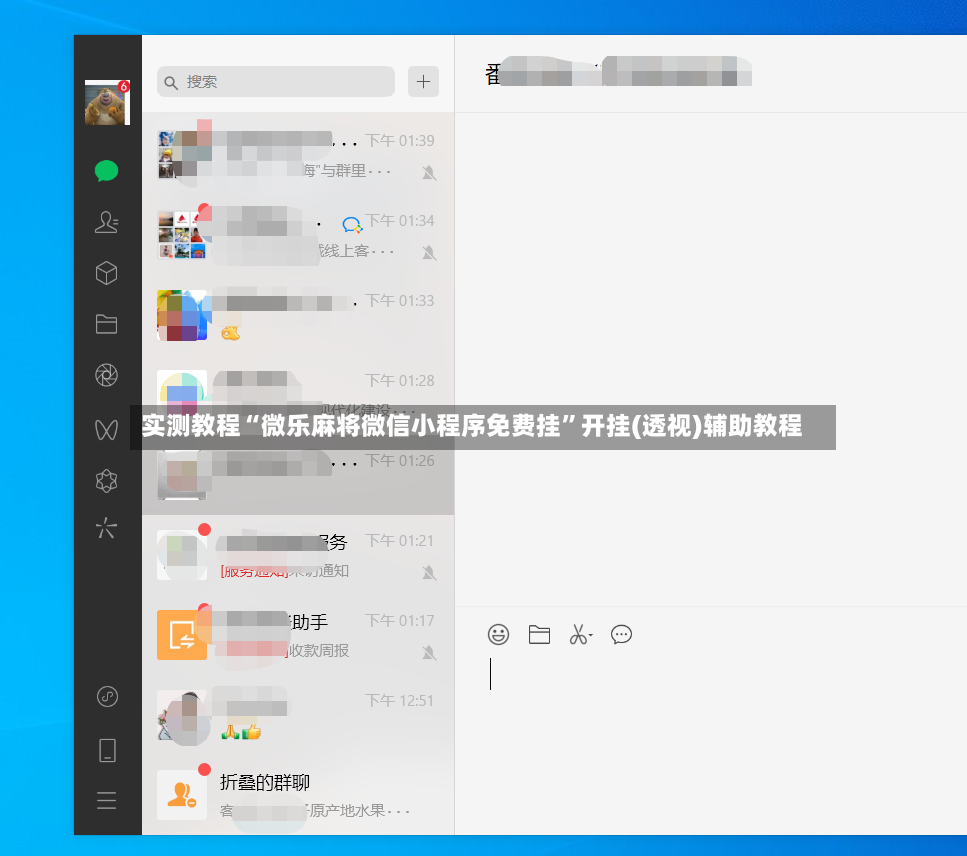The image size is (967, 856).
Task: Click send file folder icon in toolbar
Action: (539, 634)
